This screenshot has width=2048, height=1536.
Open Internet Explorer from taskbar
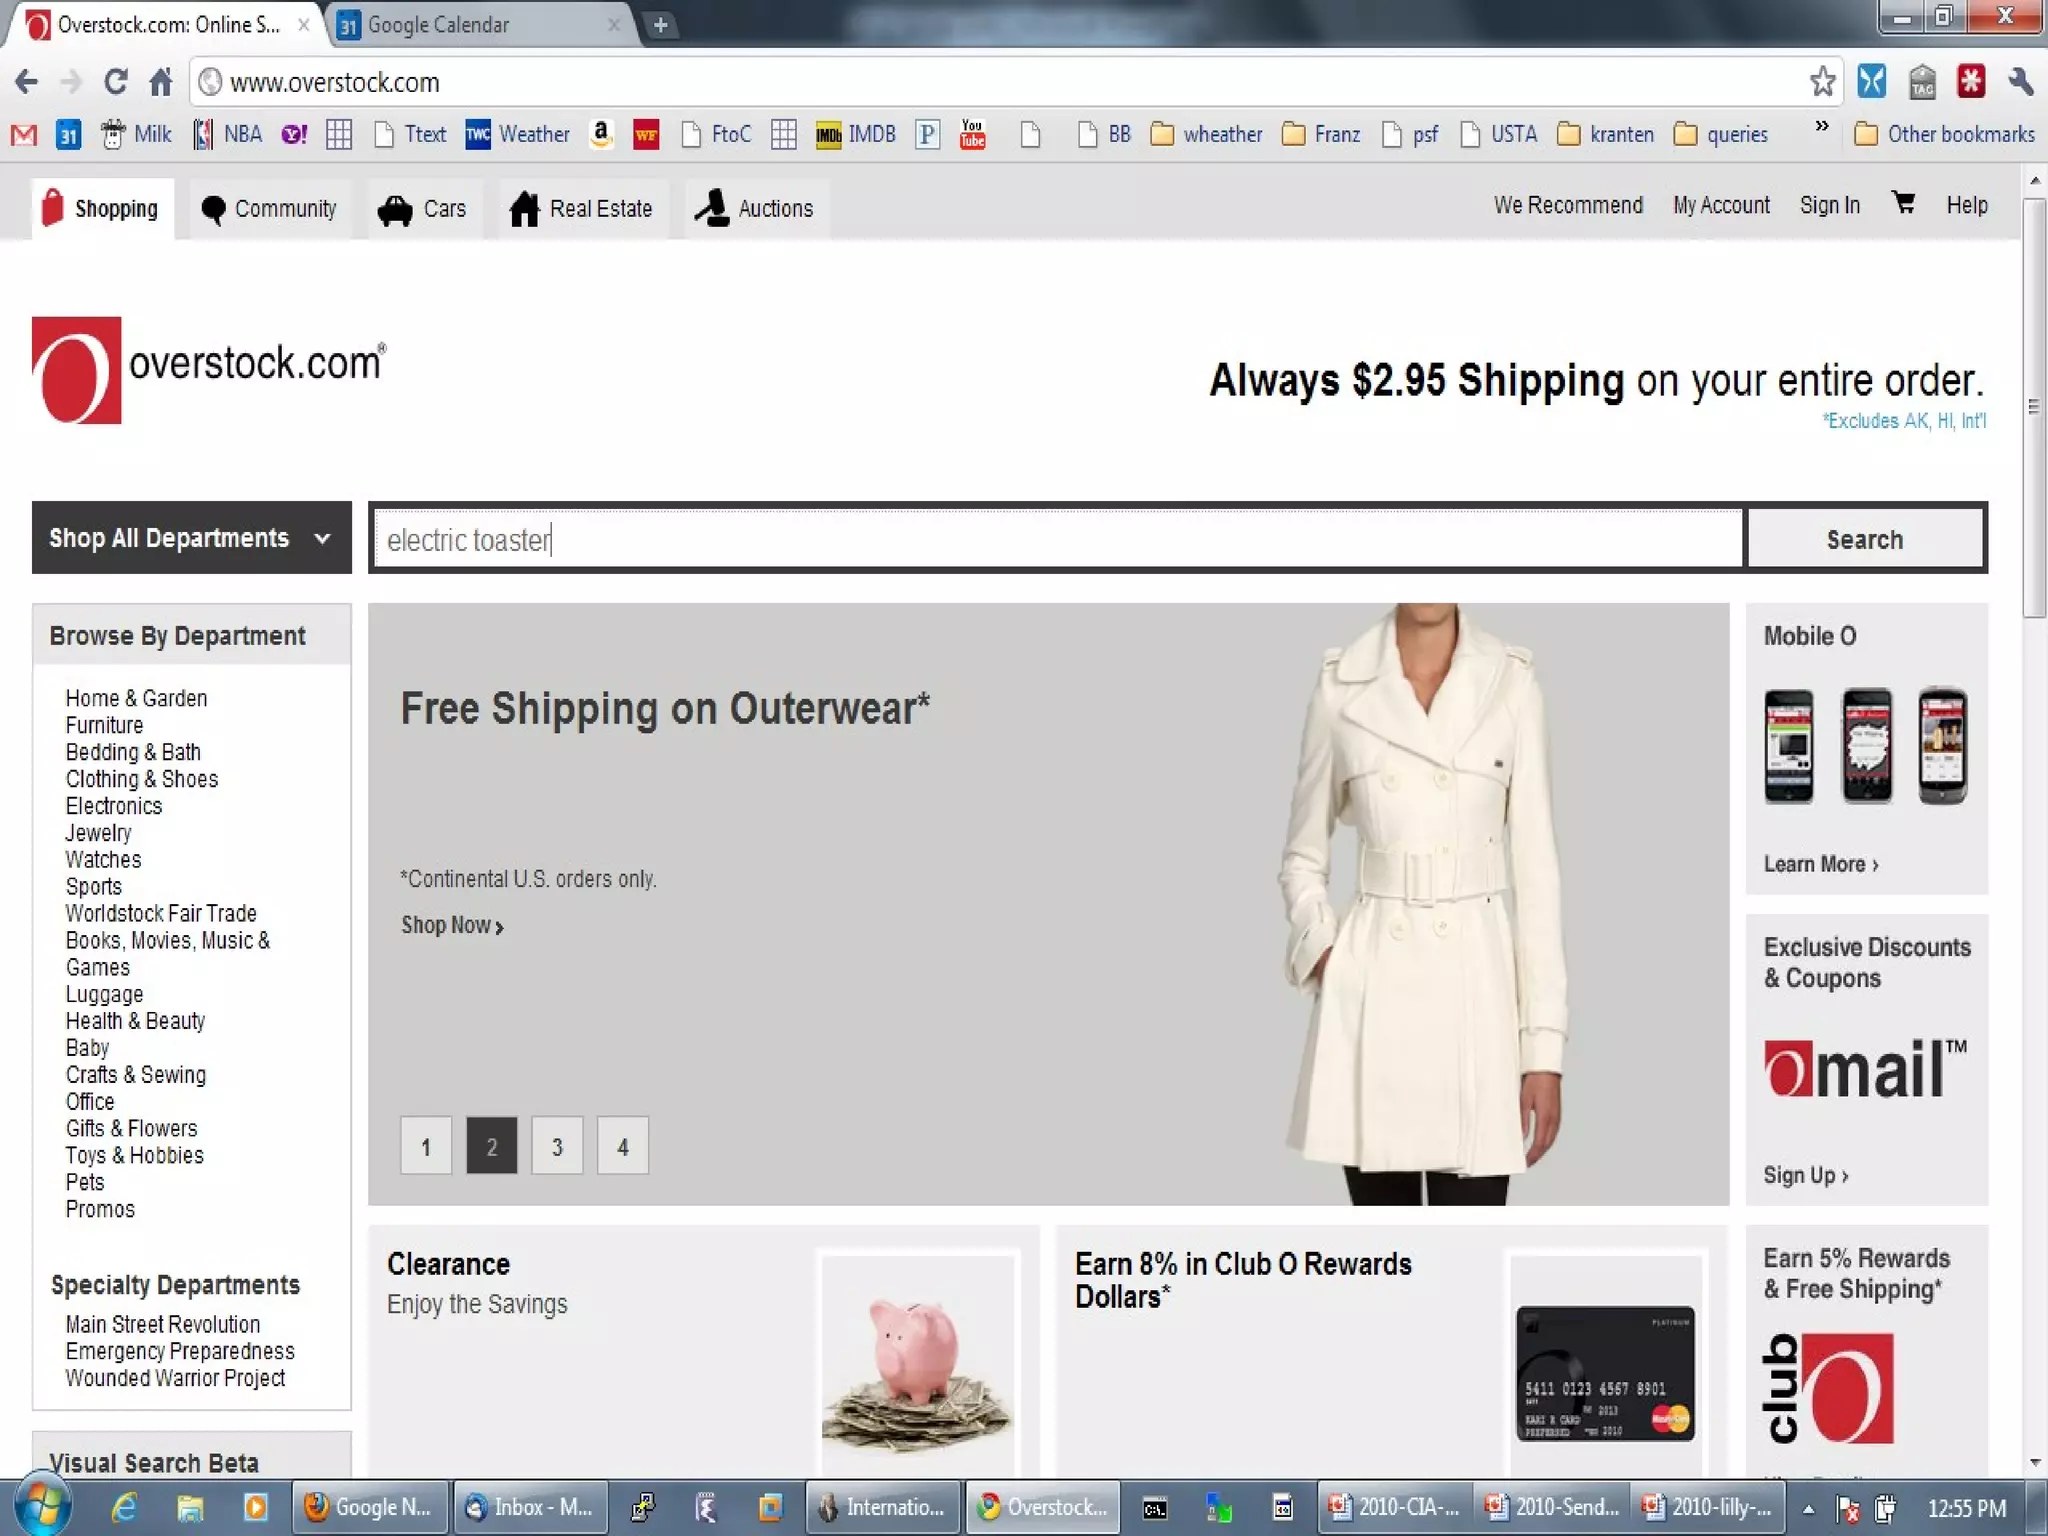click(124, 1507)
